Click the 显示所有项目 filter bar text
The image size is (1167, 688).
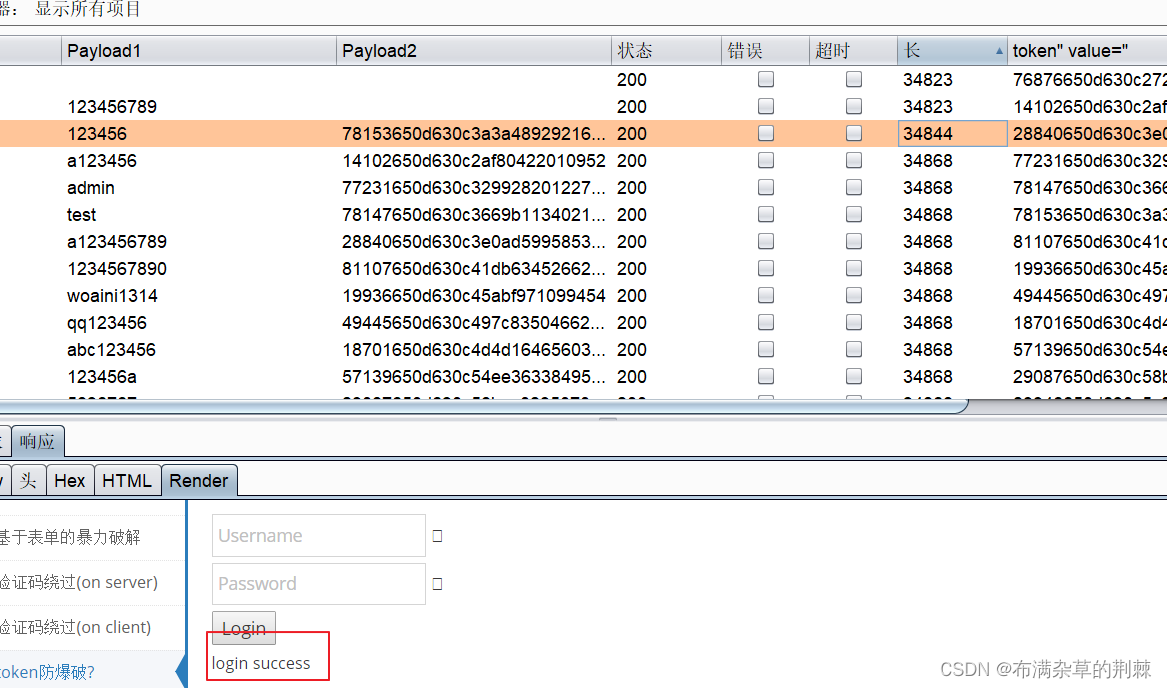[x=88, y=9]
